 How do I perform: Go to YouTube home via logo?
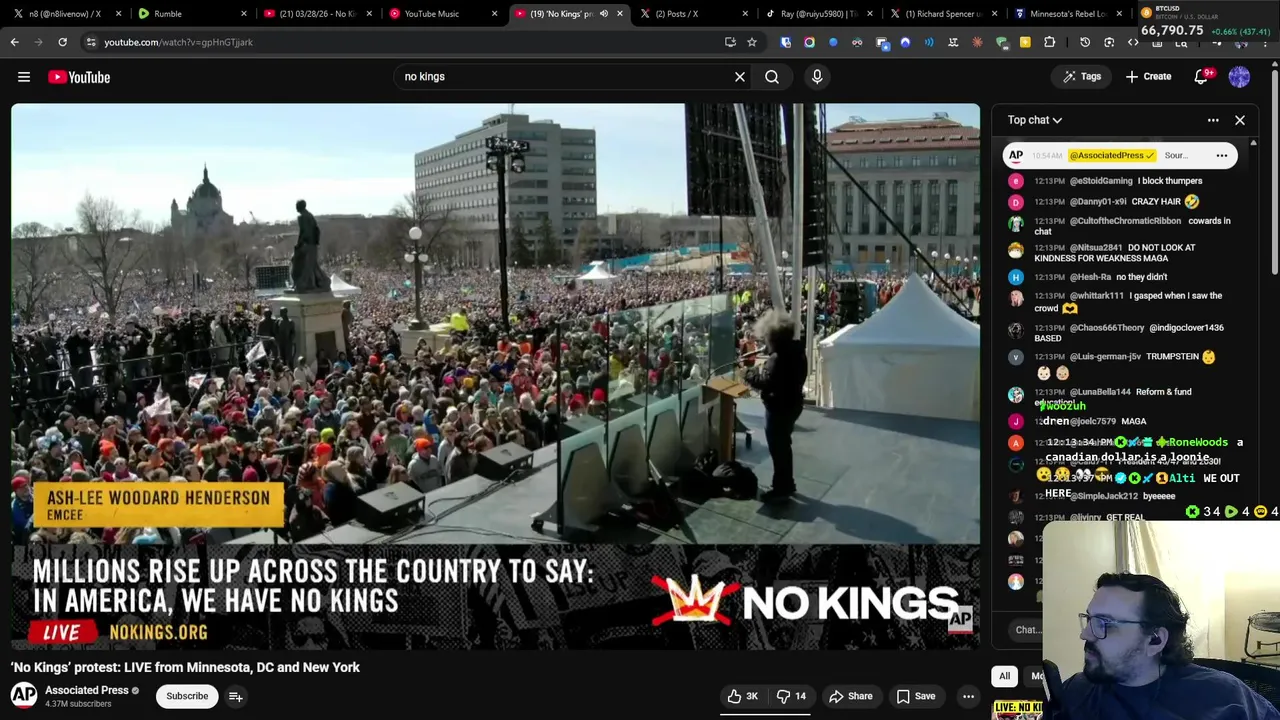coord(79,77)
